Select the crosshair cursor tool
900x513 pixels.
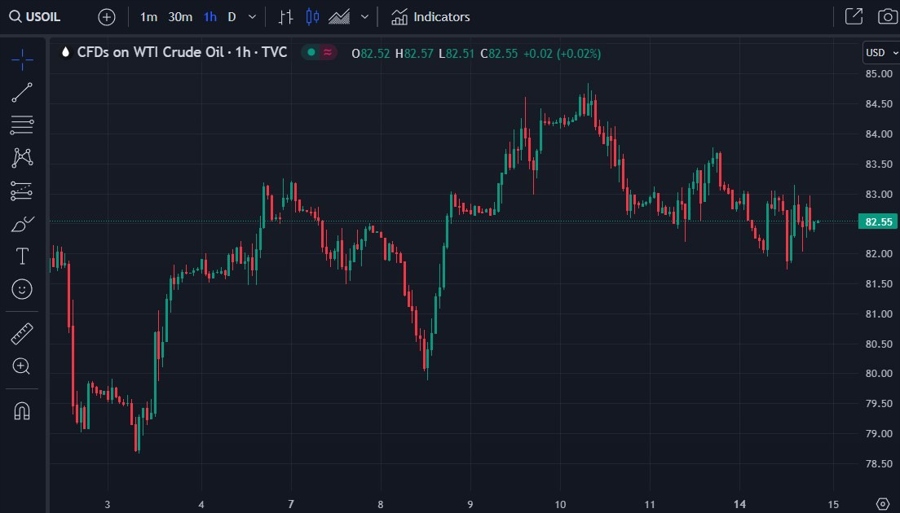22,60
